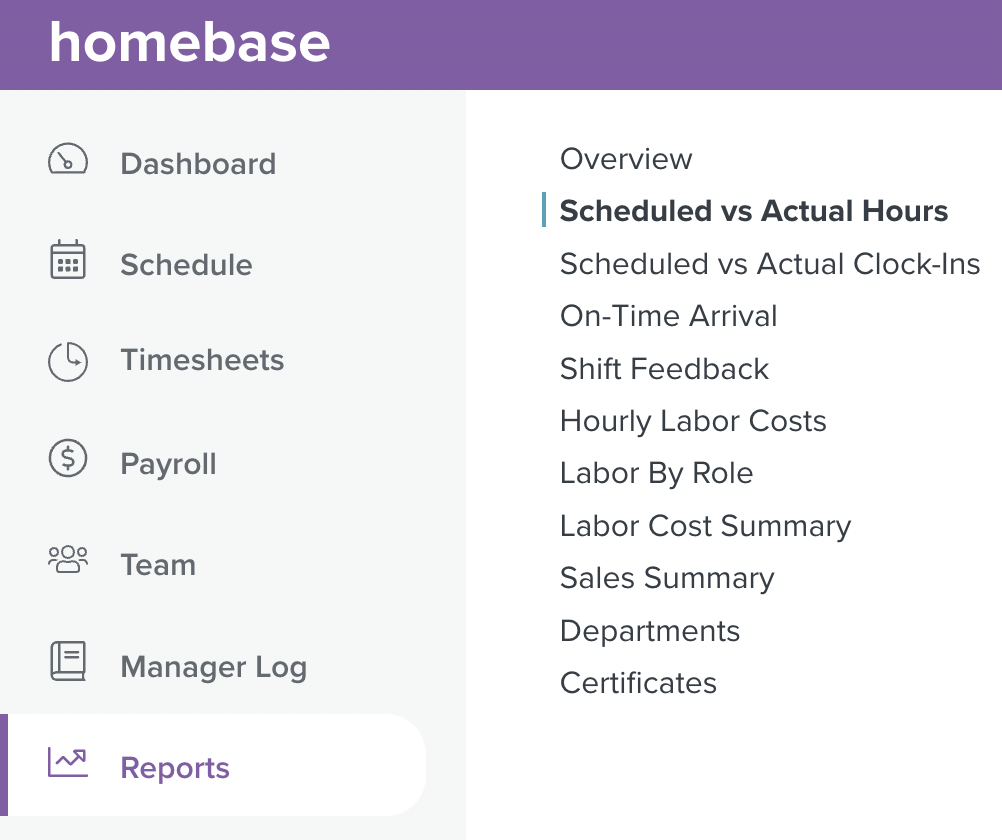View the On-Time Arrival report
The height and width of the screenshot is (840, 1002).
[668, 316]
